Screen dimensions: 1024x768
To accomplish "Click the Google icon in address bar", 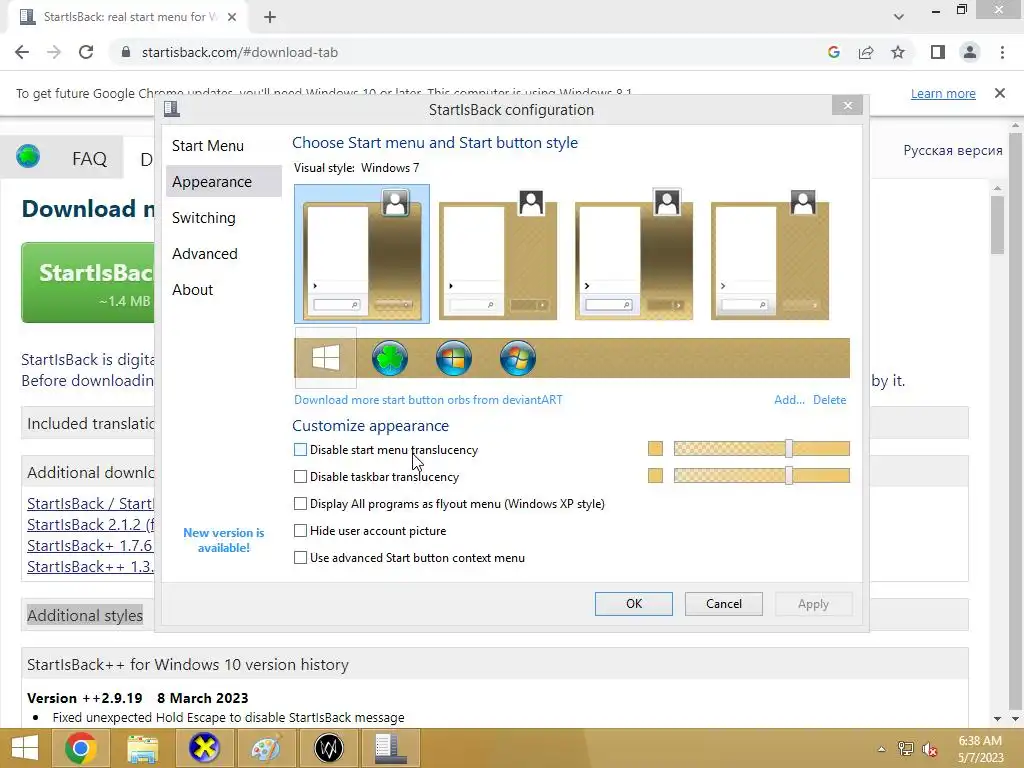I will point(833,52).
